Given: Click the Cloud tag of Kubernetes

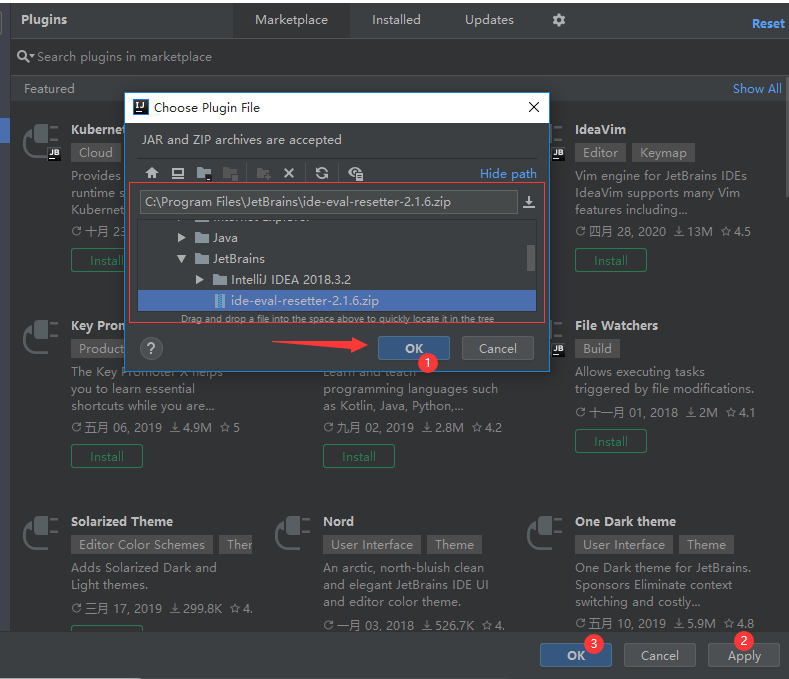Looking at the screenshot, I should (96, 153).
